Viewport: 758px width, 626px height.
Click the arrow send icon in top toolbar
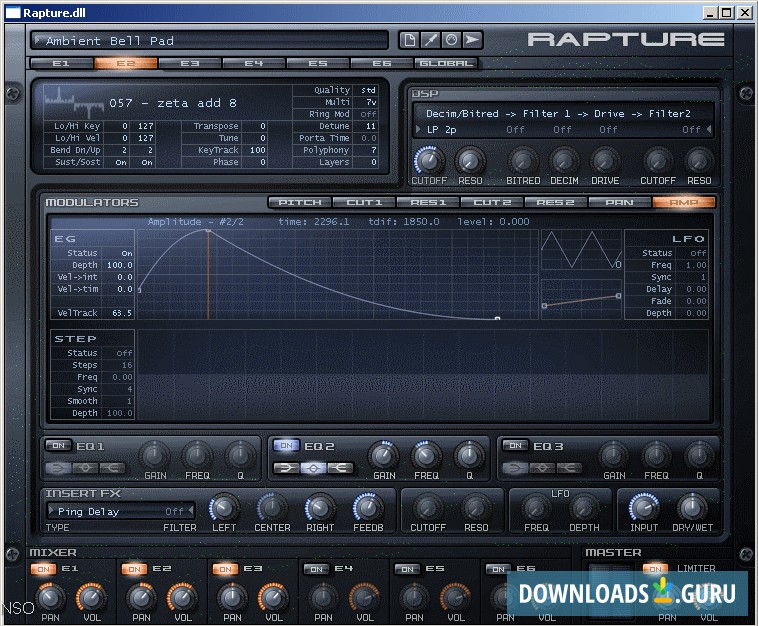pyautogui.click(x=472, y=40)
